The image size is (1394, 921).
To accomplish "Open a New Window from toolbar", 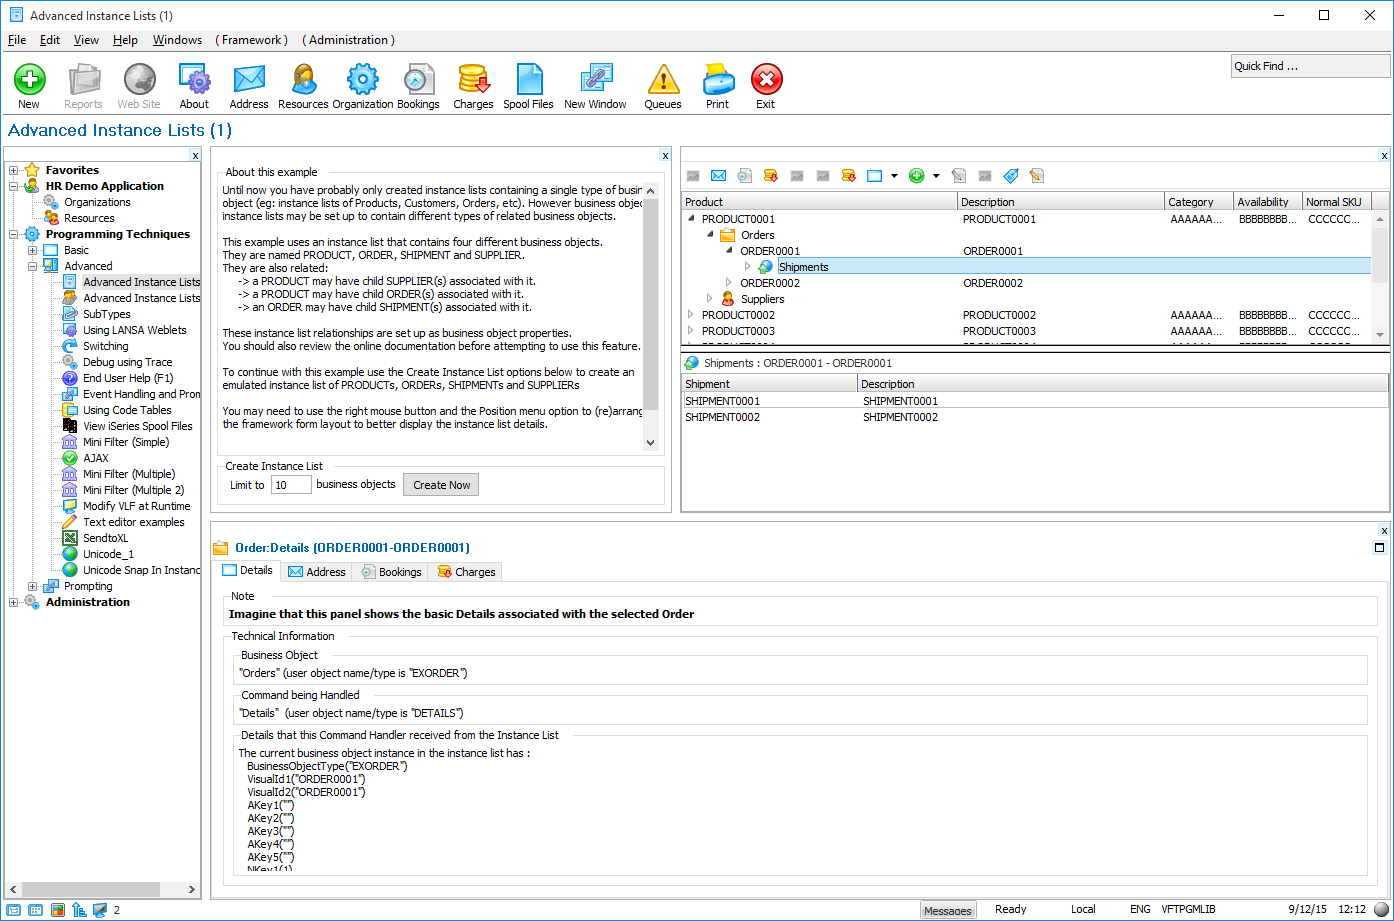I will [x=595, y=80].
